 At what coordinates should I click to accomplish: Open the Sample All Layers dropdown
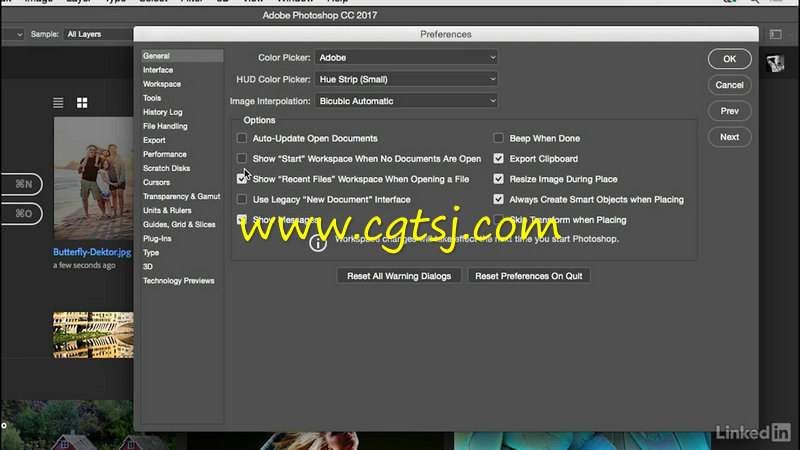tap(97, 34)
